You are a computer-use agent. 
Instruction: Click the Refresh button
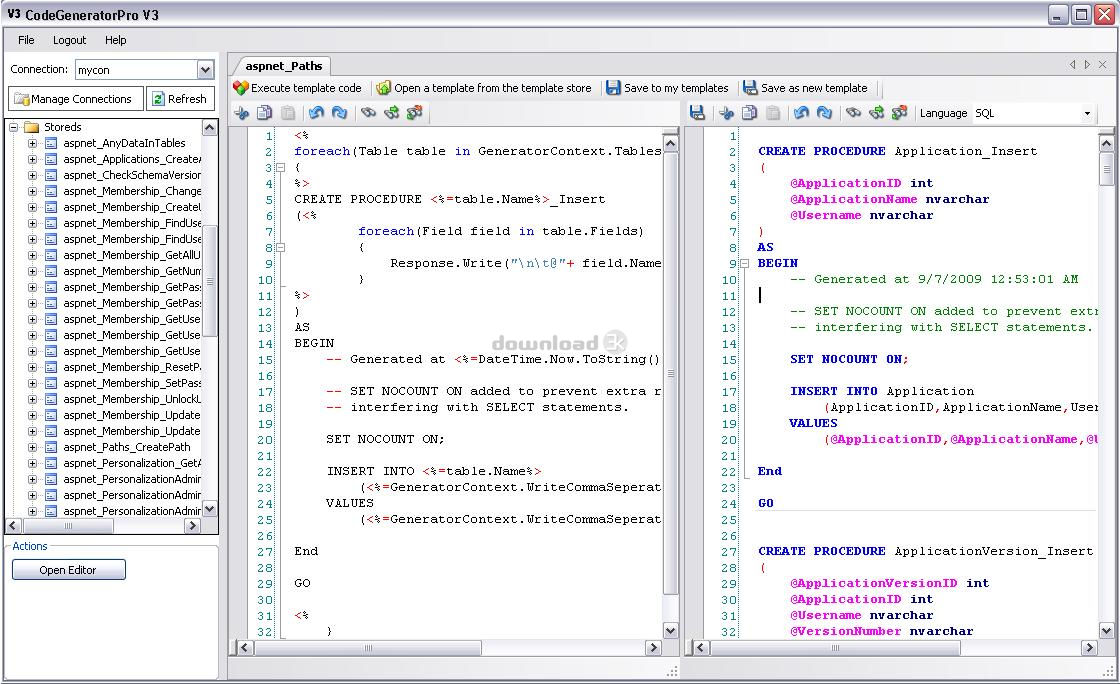point(180,99)
